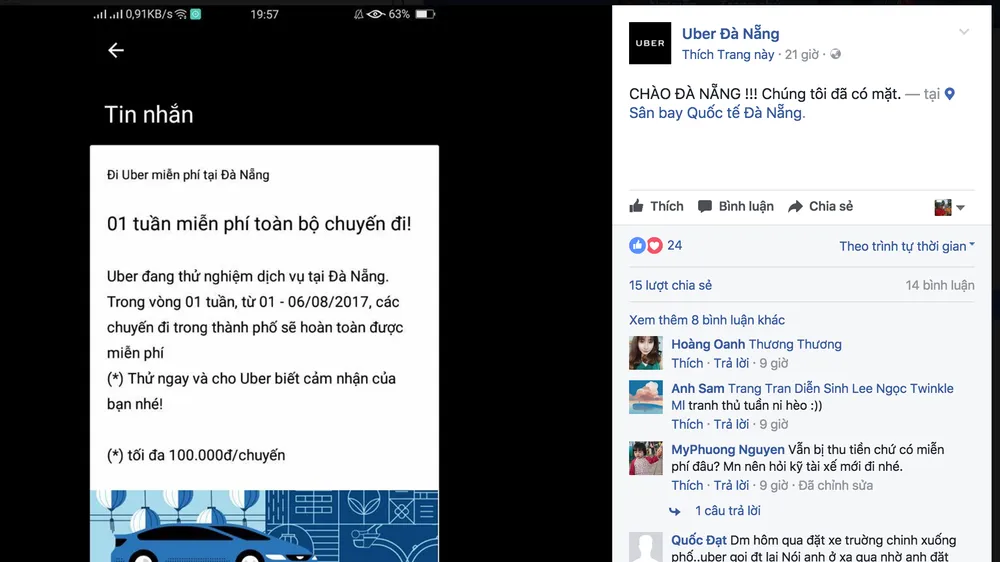Expand Xem thêm 8 bình luận khác
The image size is (1000, 562).
(x=707, y=320)
